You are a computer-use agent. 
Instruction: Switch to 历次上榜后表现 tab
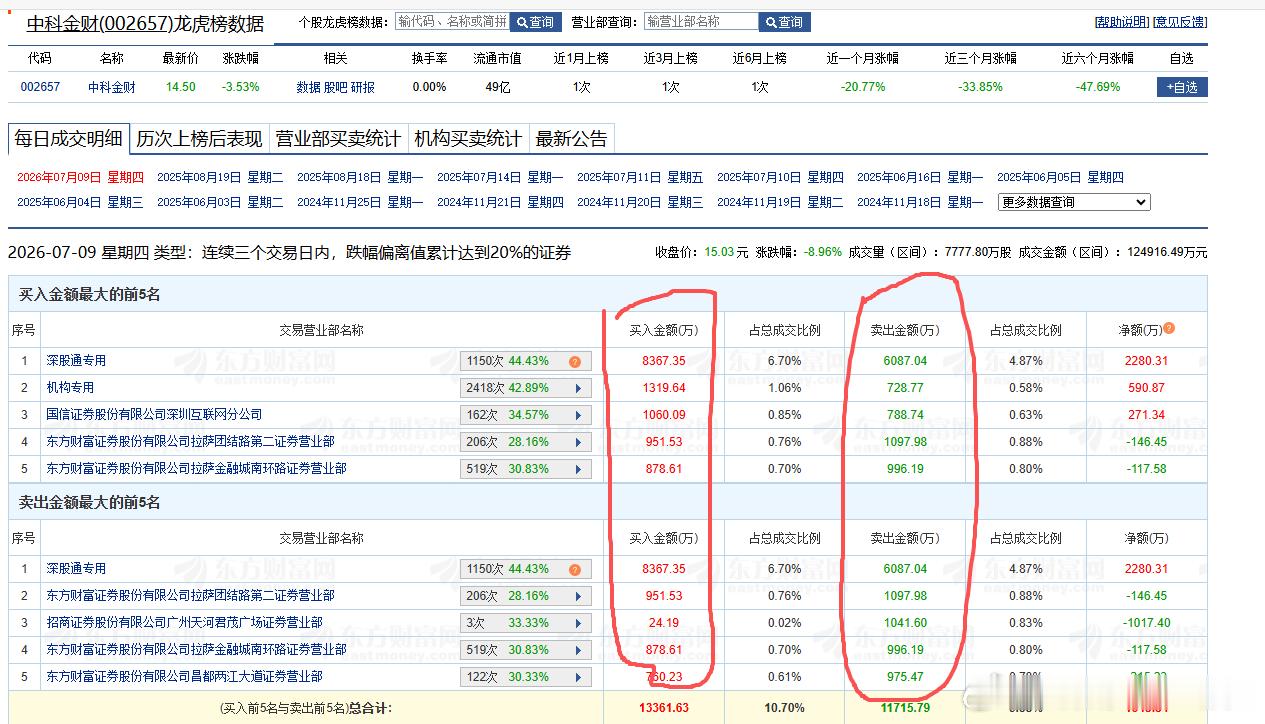click(199, 139)
